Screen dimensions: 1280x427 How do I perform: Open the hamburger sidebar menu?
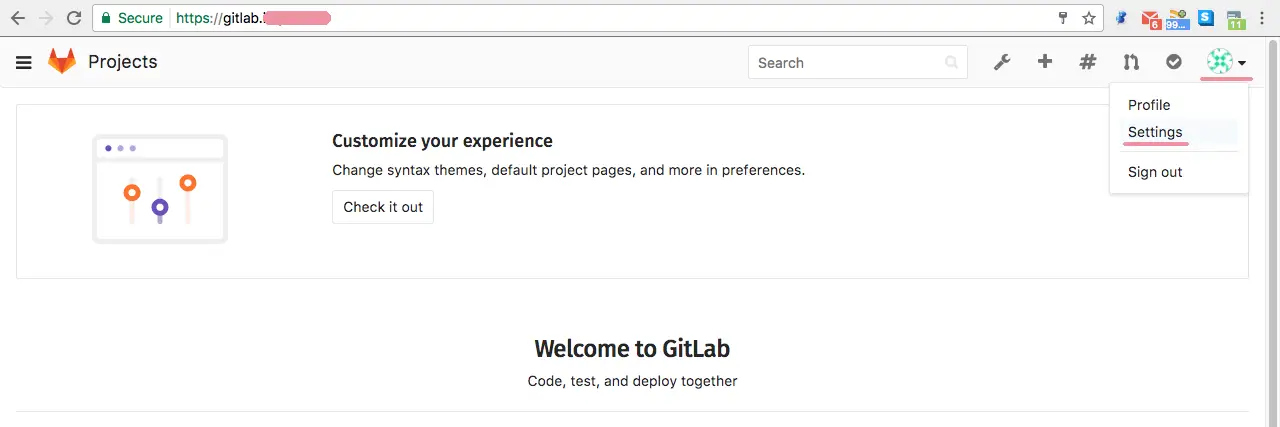pos(24,62)
